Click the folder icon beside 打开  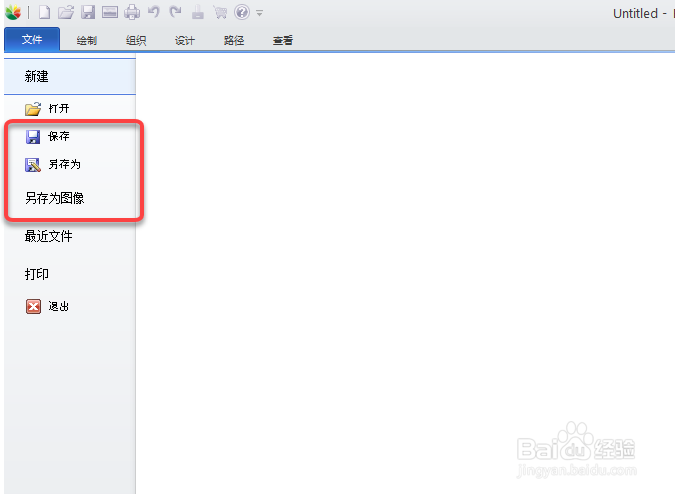coord(33,109)
